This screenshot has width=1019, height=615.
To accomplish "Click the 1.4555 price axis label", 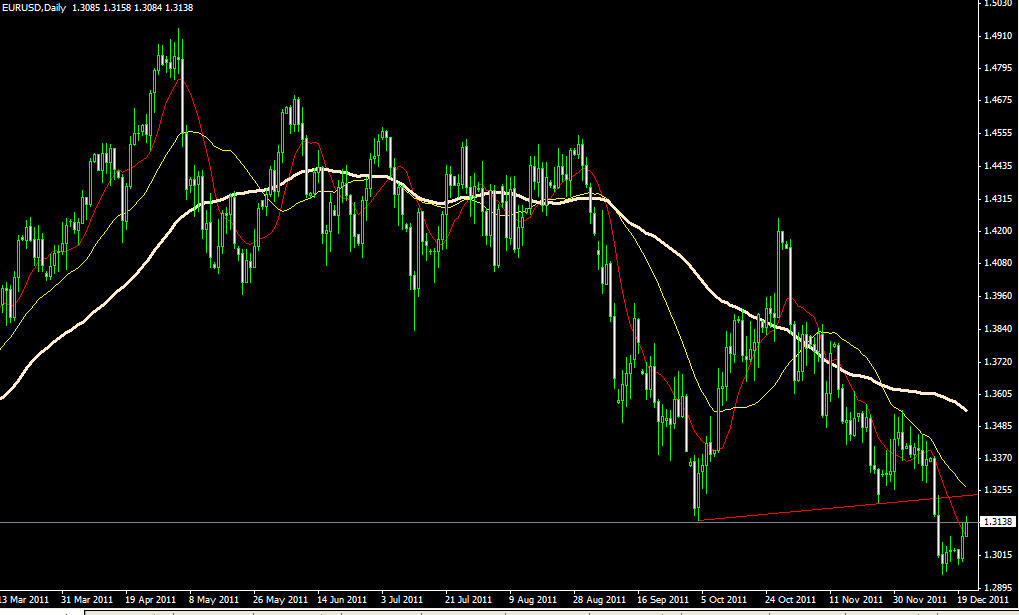I will click(x=998, y=133).
